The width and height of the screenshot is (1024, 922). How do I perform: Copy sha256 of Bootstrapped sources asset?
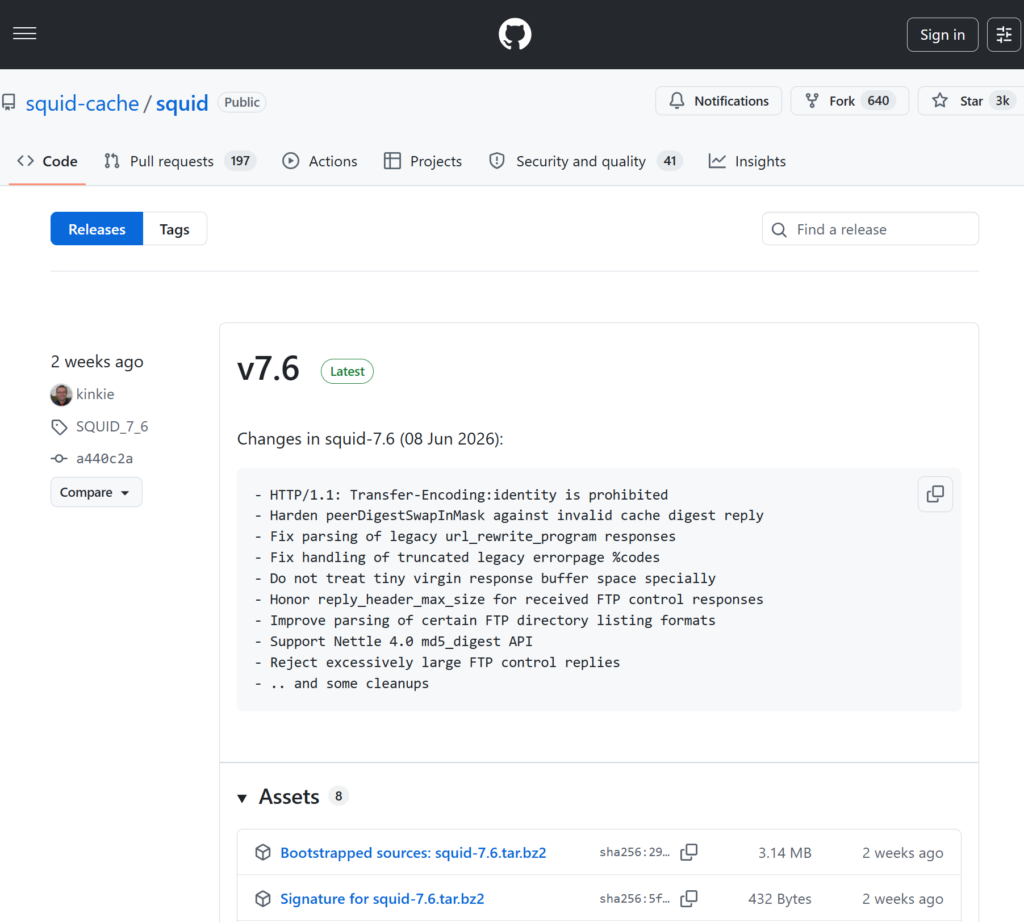tap(689, 852)
